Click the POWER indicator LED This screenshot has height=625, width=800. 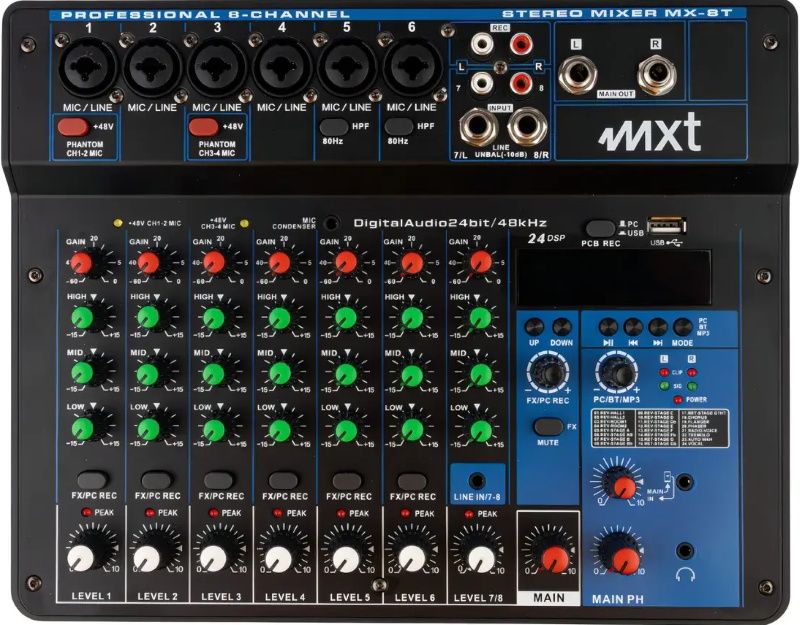click(x=678, y=399)
